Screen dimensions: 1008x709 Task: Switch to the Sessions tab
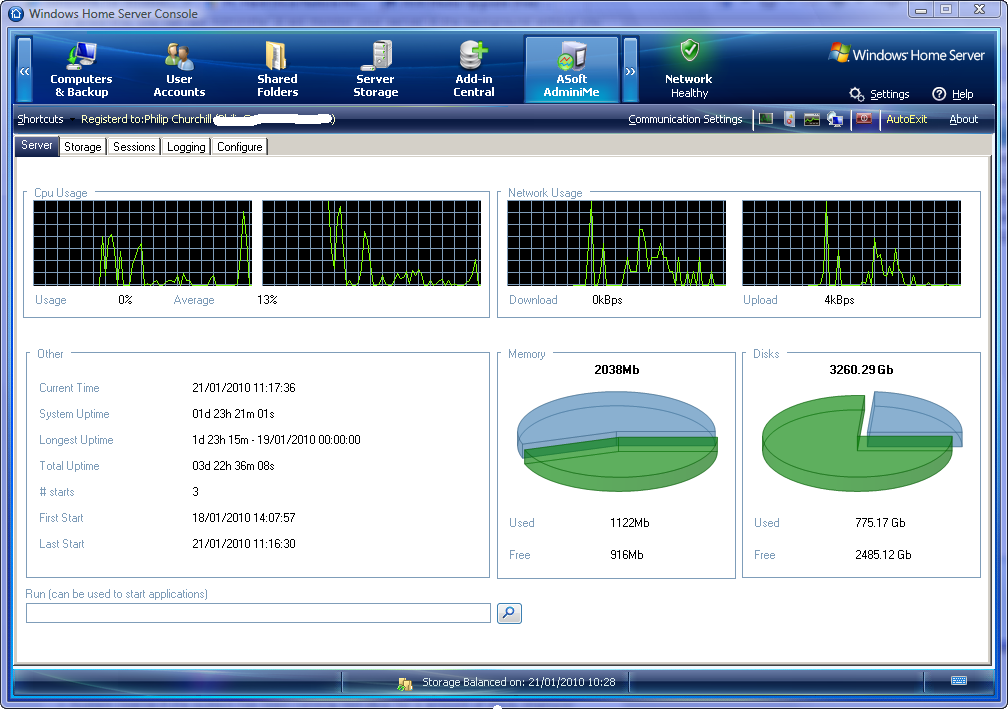point(134,147)
